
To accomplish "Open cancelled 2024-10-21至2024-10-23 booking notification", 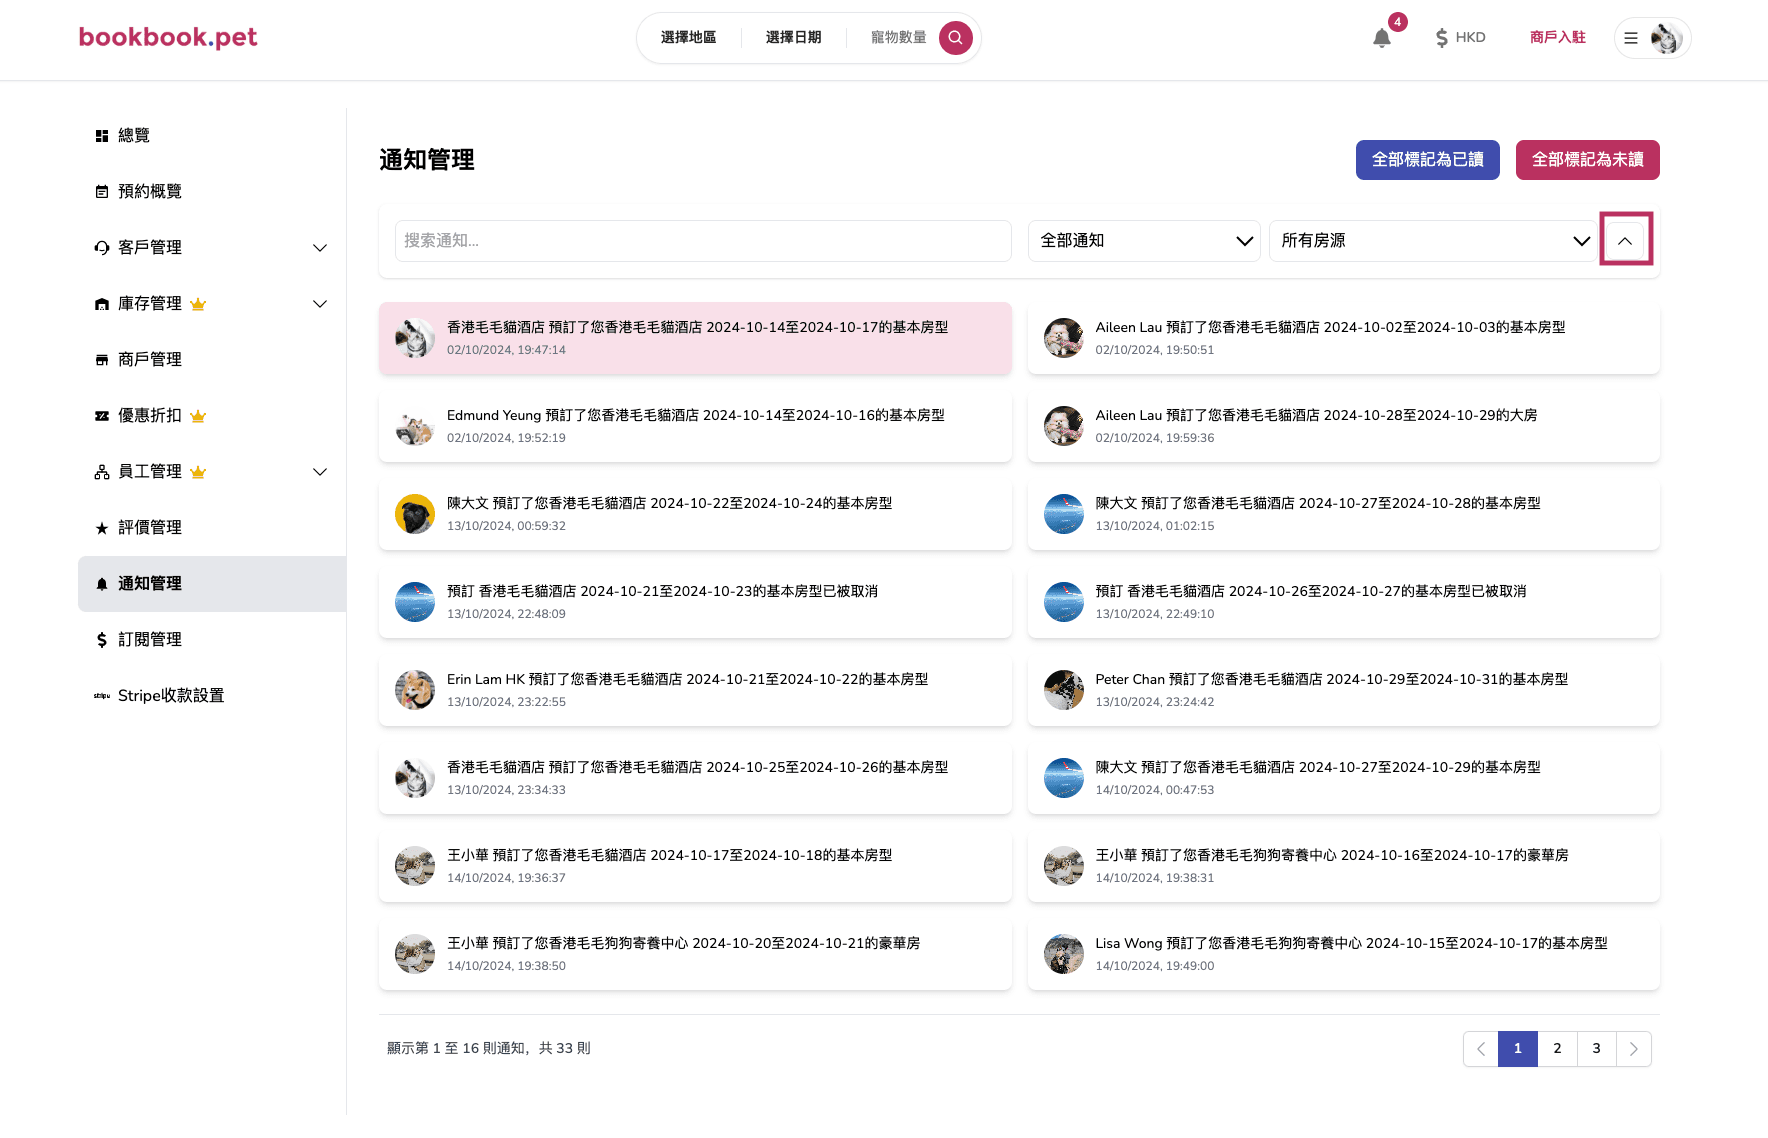I will click(695, 602).
